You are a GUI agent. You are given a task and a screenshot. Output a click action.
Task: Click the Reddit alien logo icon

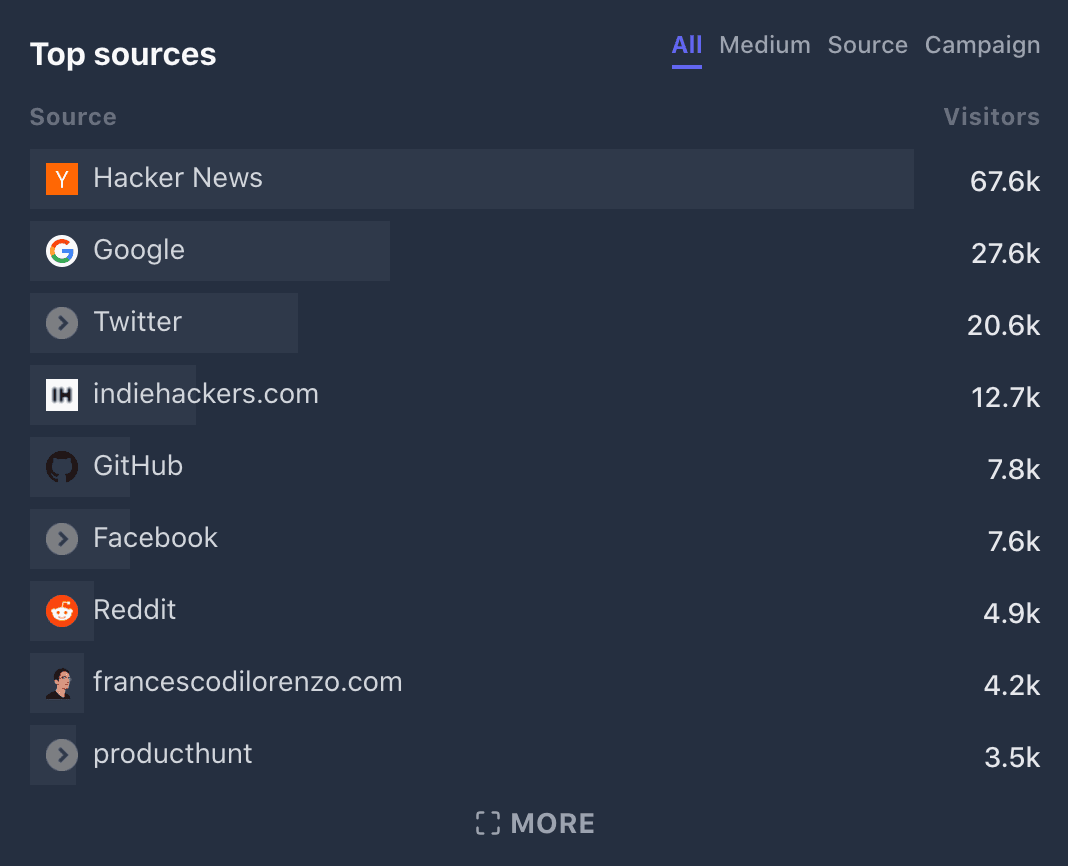62,611
